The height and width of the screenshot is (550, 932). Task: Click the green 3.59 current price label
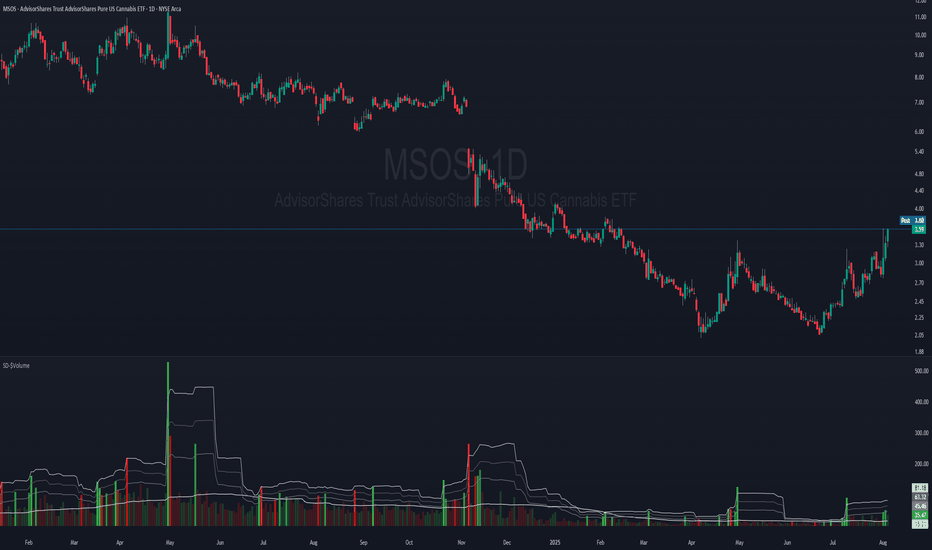click(919, 229)
